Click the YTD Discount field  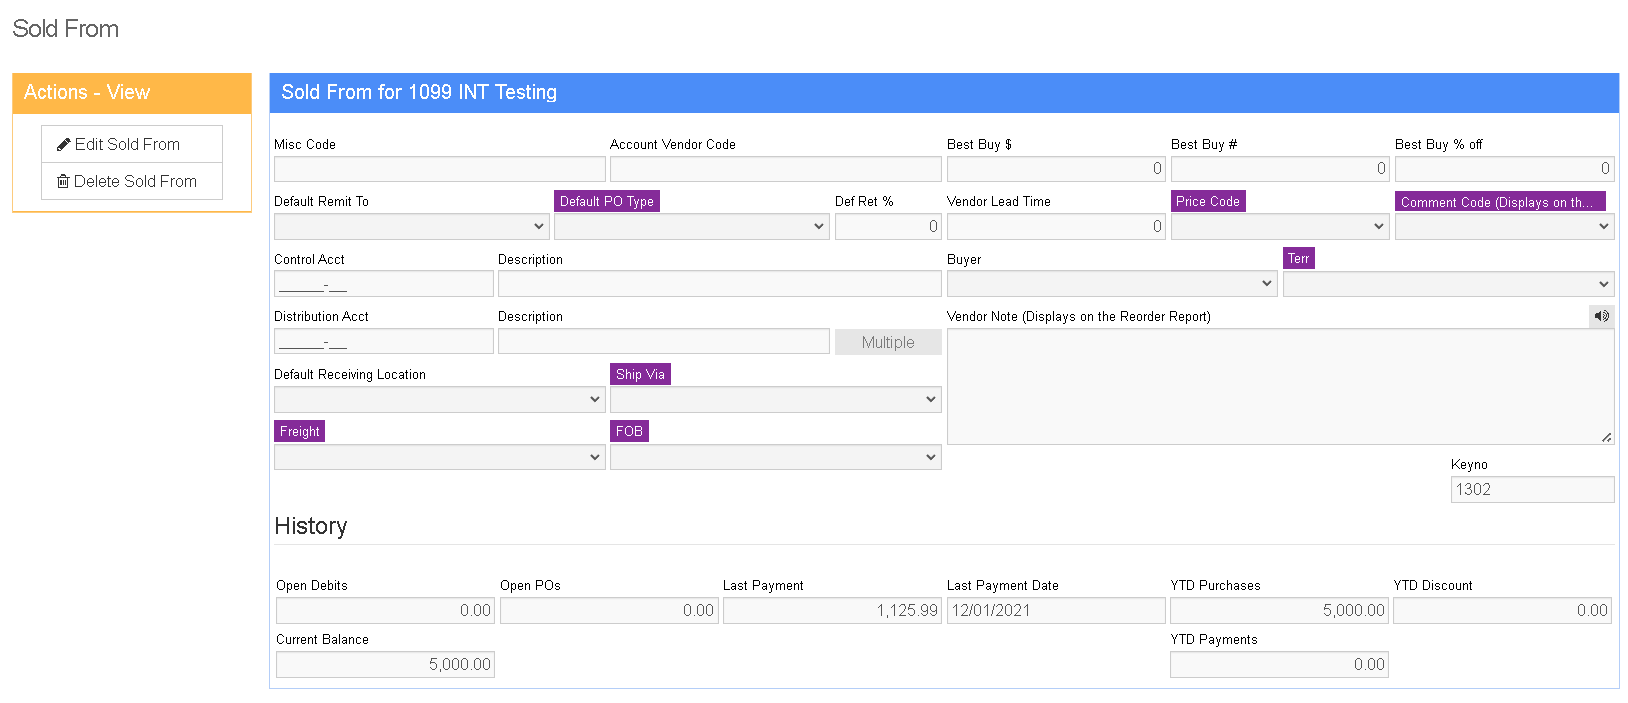[x=1502, y=611]
